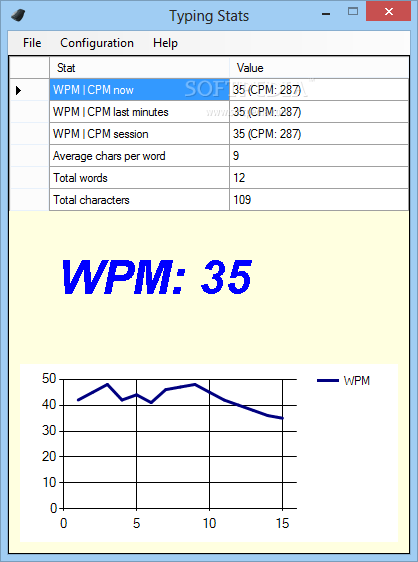This screenshot has width=418, height=562.
Task: Click the Stat column header
Action: click(x=139, y=68)
